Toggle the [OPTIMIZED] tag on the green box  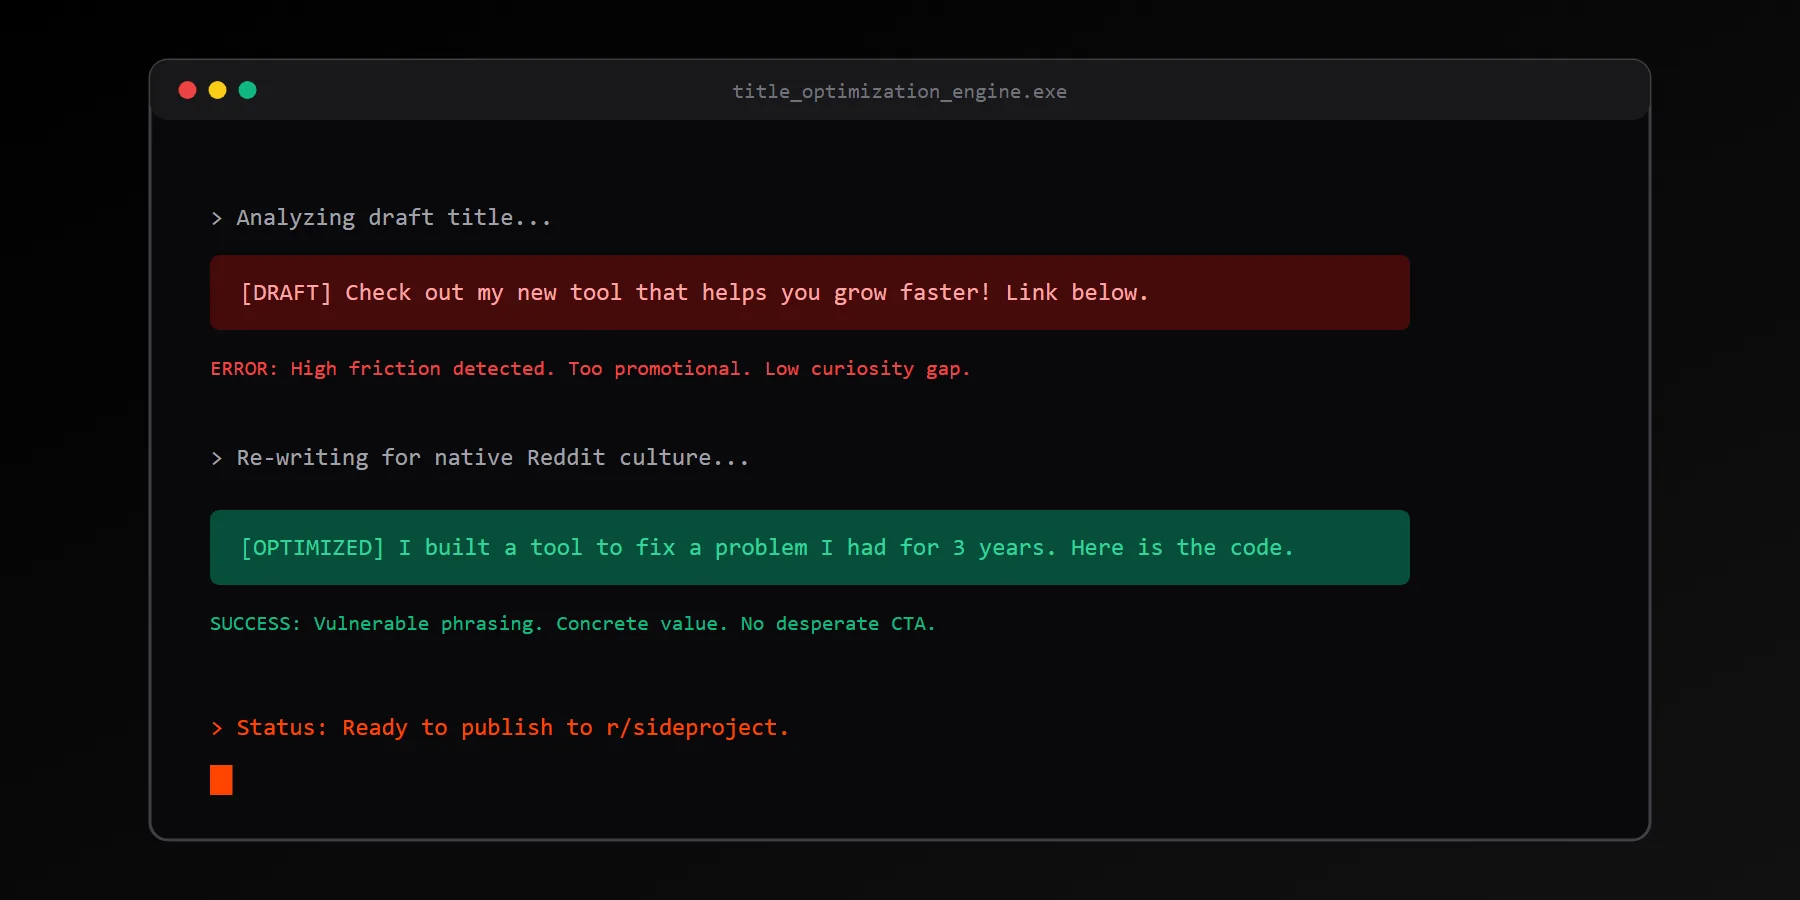click(x=311, y=547)
